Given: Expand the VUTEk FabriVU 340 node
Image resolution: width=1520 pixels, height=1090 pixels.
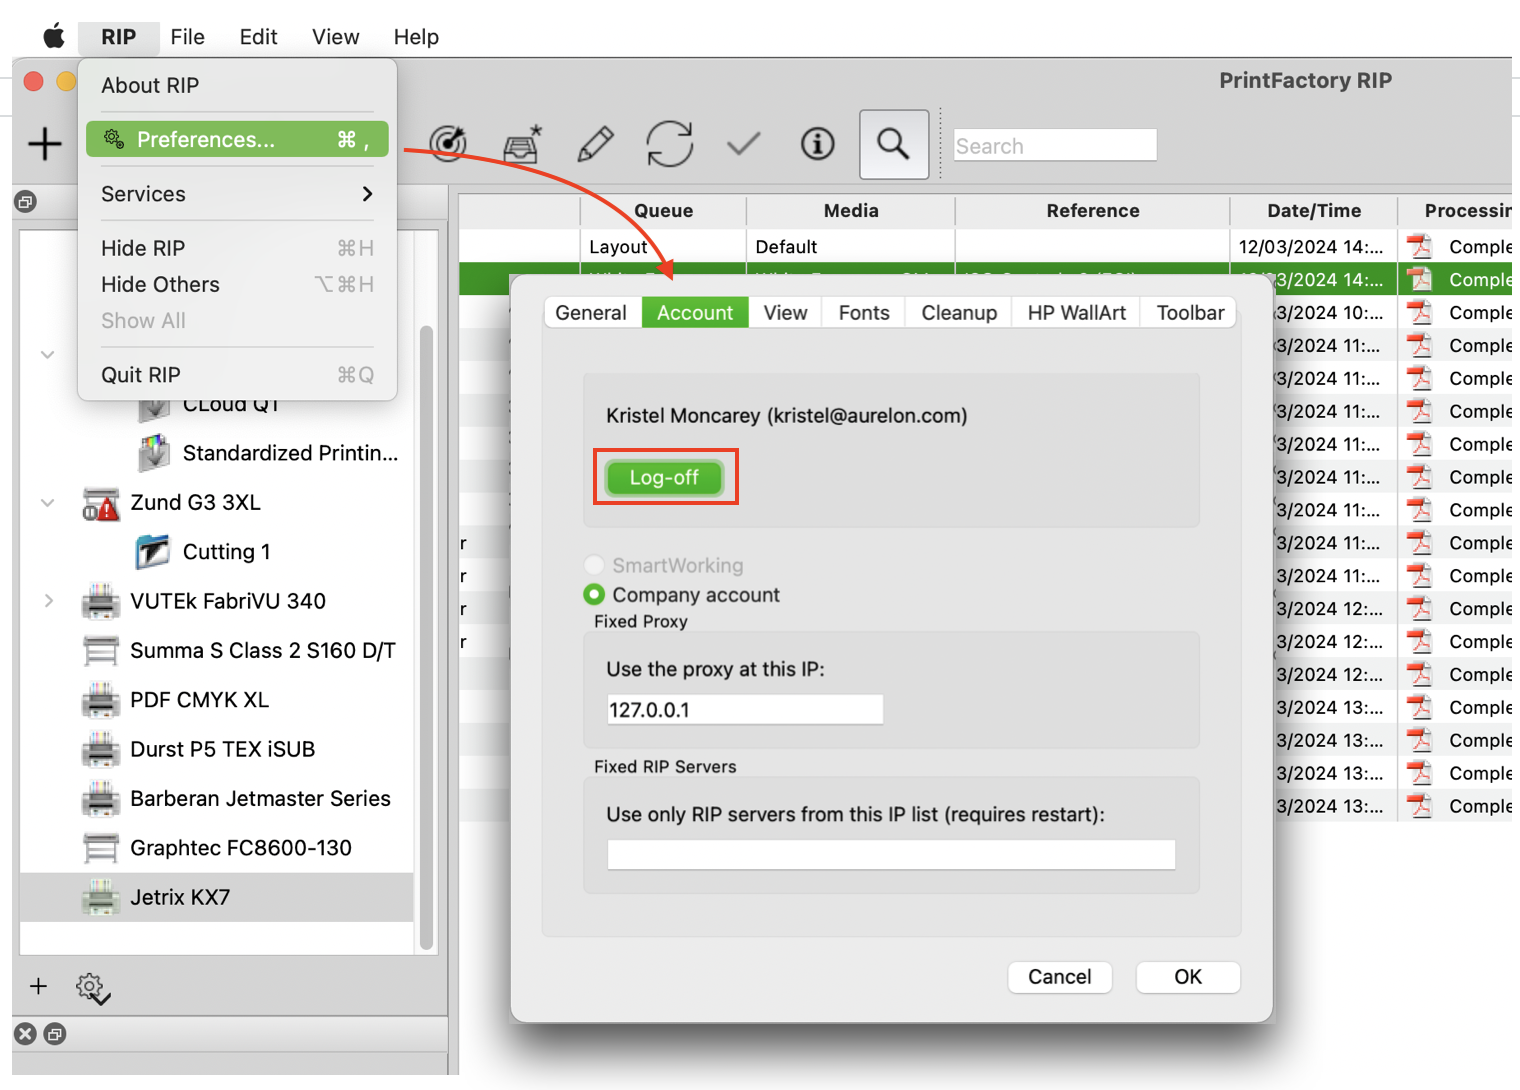Looking at the screenshot, I should [48, 601].
